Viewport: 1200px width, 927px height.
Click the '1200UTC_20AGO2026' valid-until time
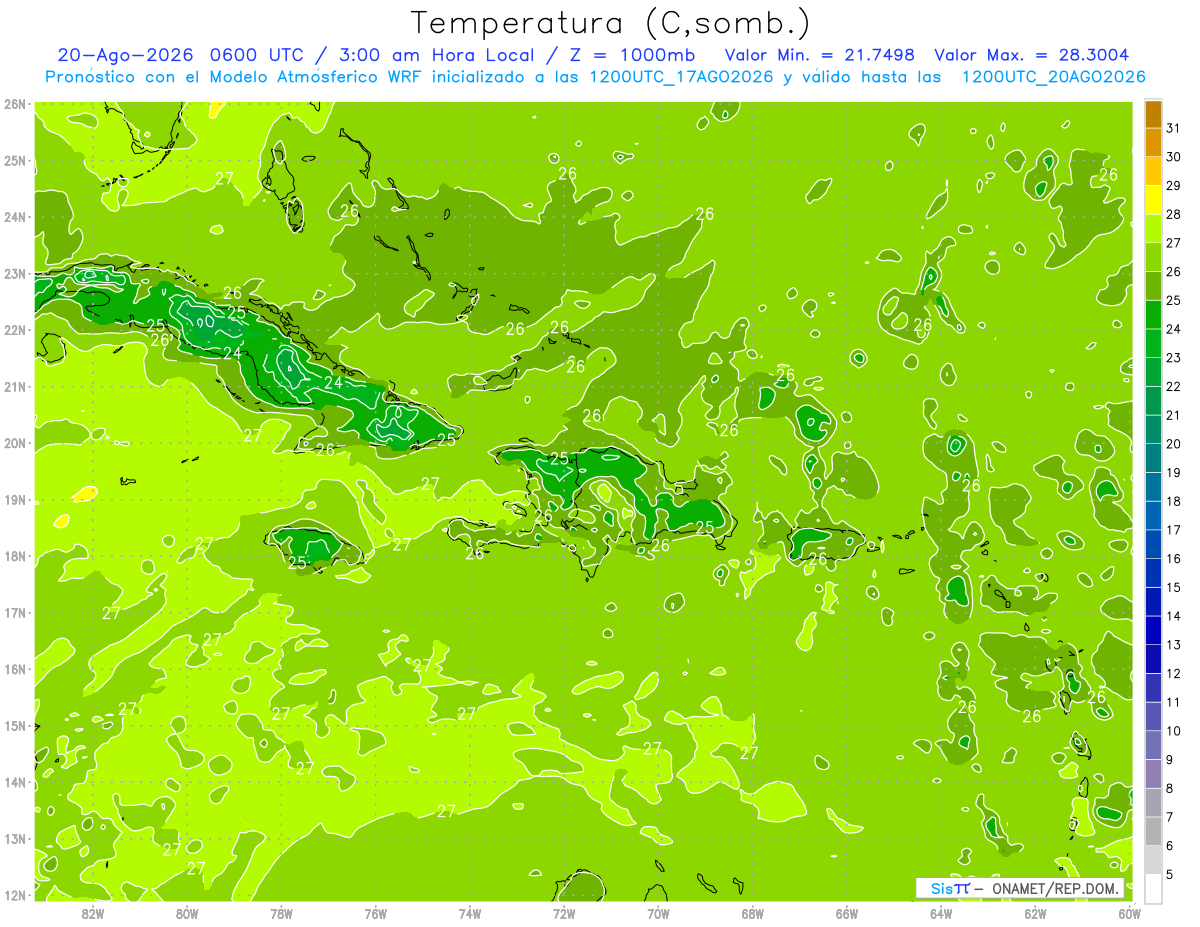1053,77
